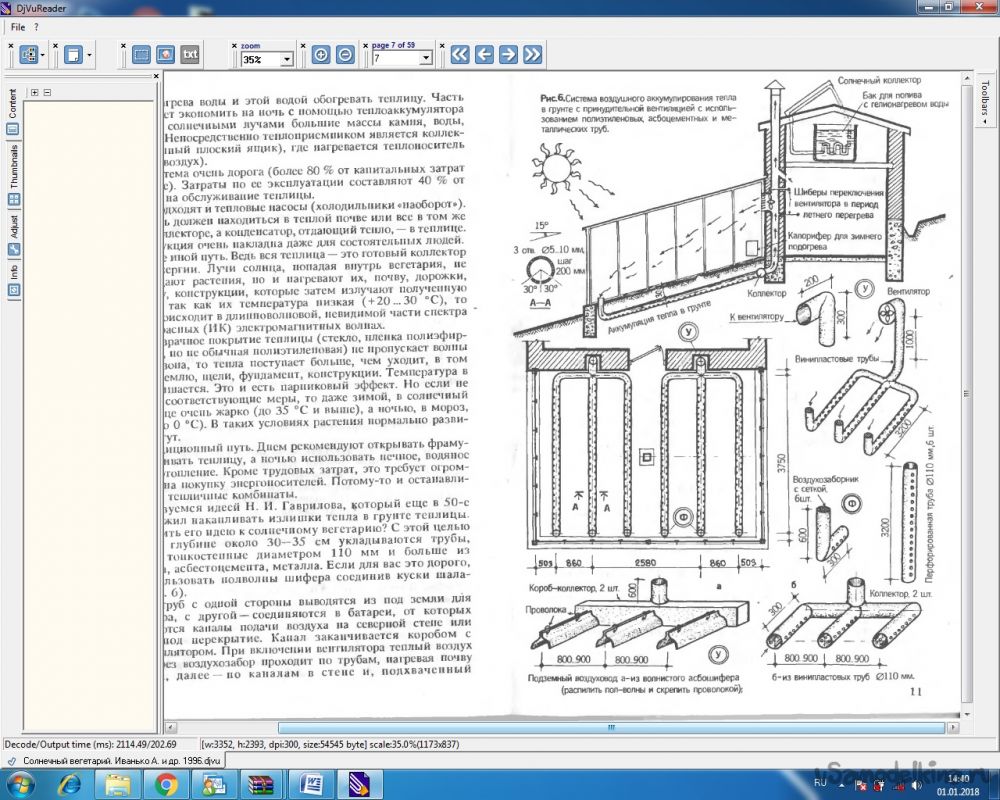Zoom in with the plus magnifier button
This screenshot has width=1000, height=800.
321,55
